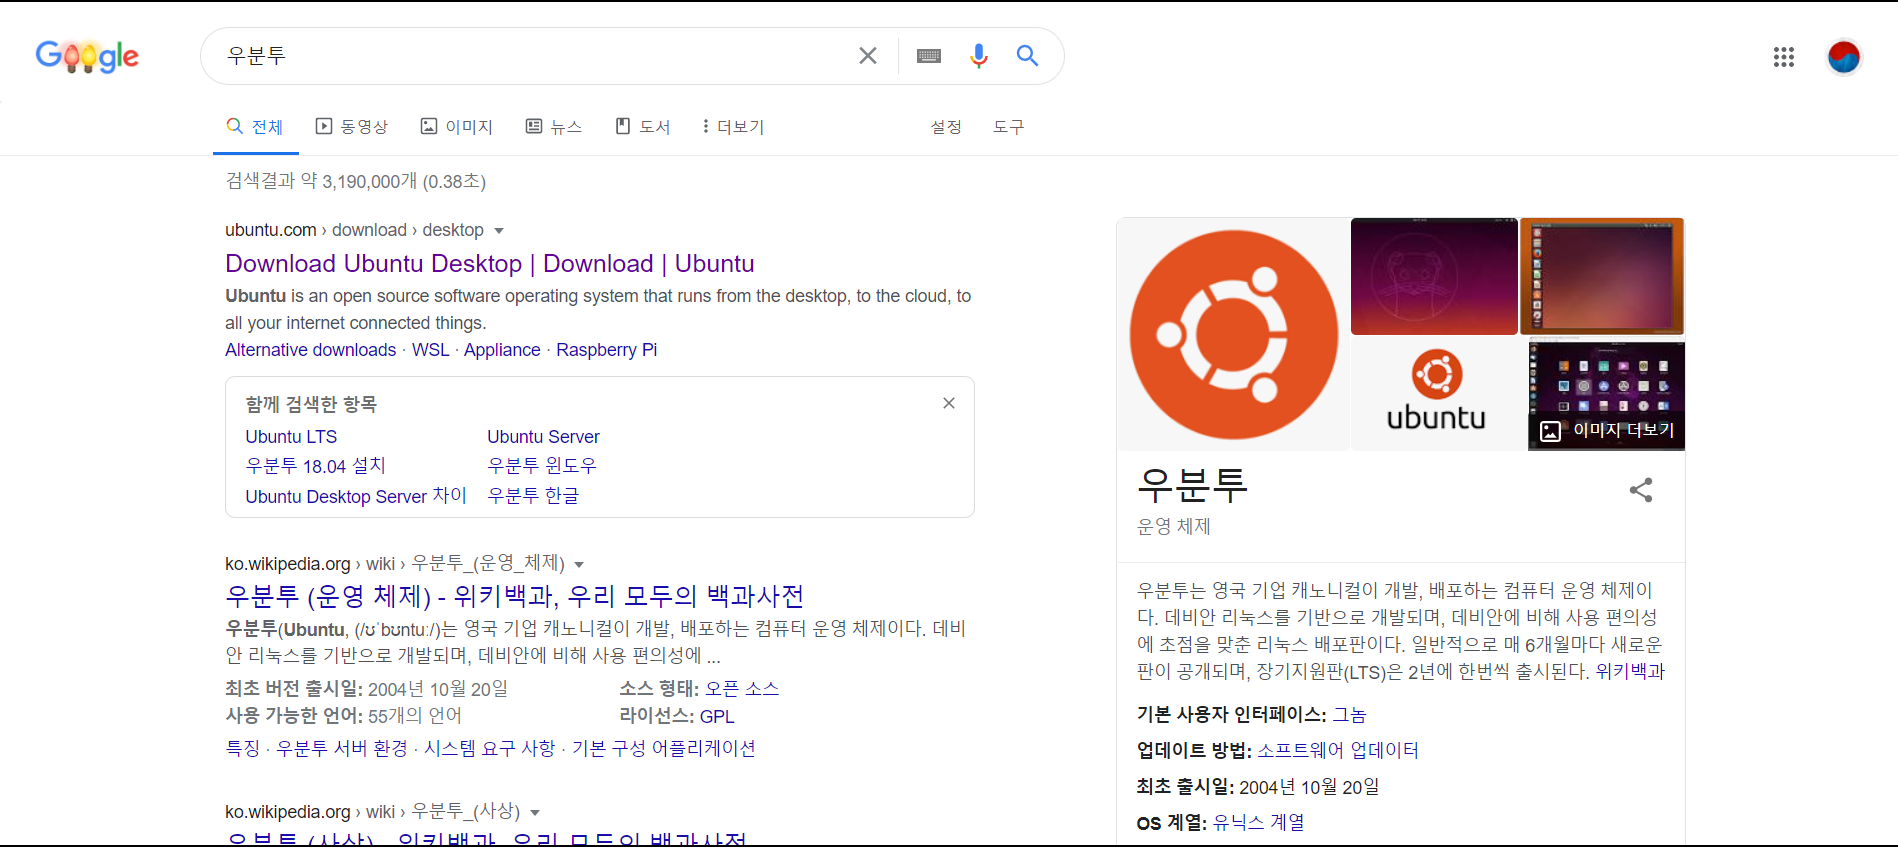Viewport: 1898px width, 847px height.
Task: Click 이미지 더보기 for more images
Action: (1607, 430)
